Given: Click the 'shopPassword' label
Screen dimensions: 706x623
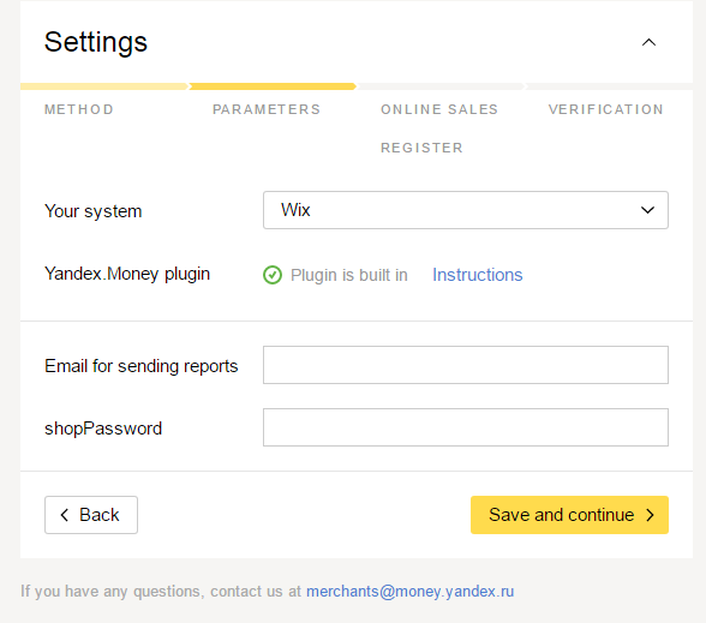Looking at the screenshot, I should [x=103, y=428].
